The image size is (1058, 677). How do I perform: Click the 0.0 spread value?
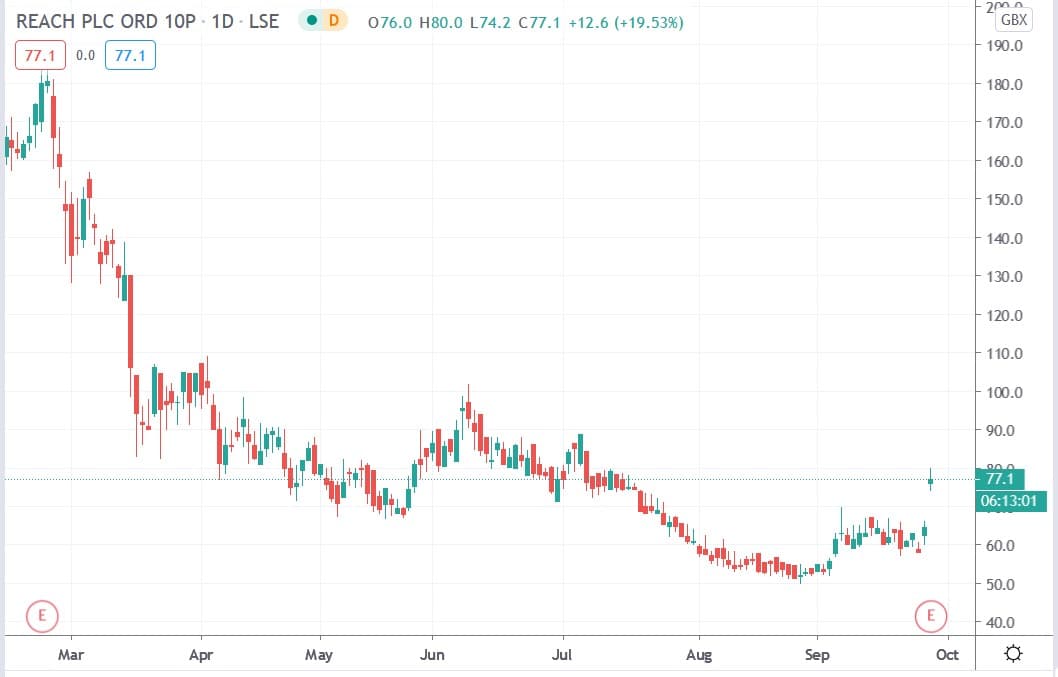85,55
